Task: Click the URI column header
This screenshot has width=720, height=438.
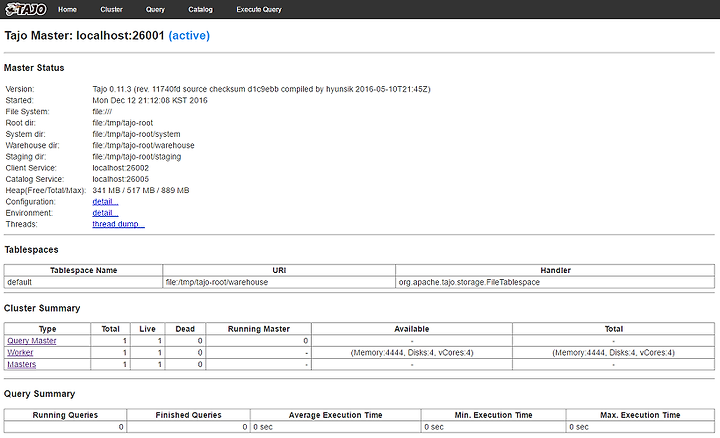Action: coord(279,270)
